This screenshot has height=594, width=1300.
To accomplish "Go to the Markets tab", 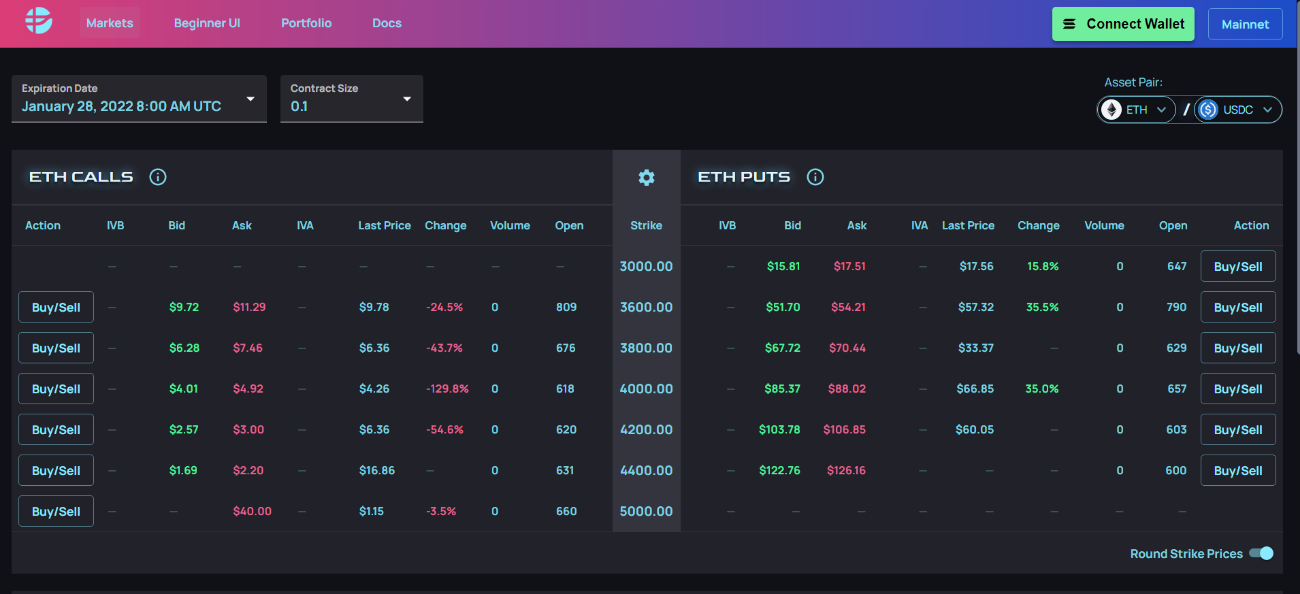I will (110, 23).
